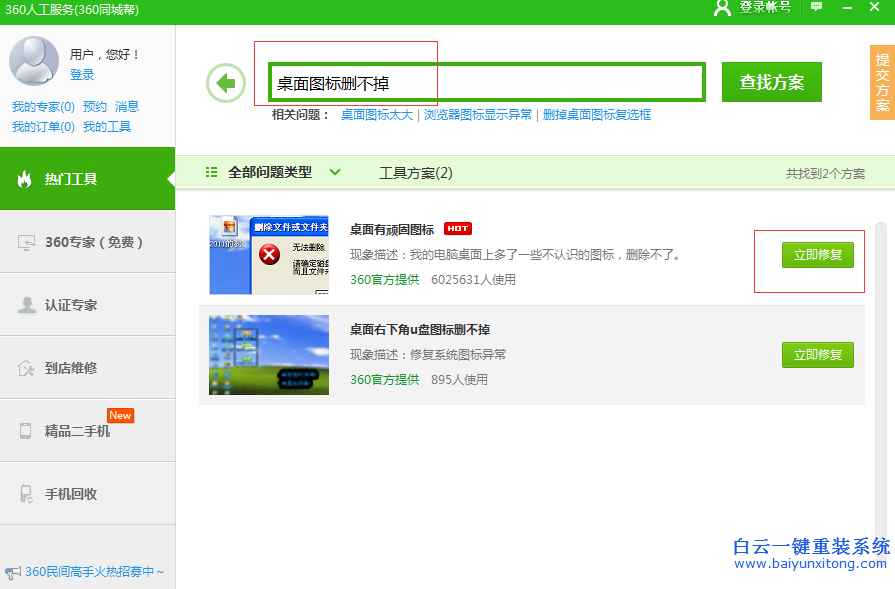Screen dimensions: 895x589
Task: Open the 热门工具 sidebar section
Action: pos(88,178)
